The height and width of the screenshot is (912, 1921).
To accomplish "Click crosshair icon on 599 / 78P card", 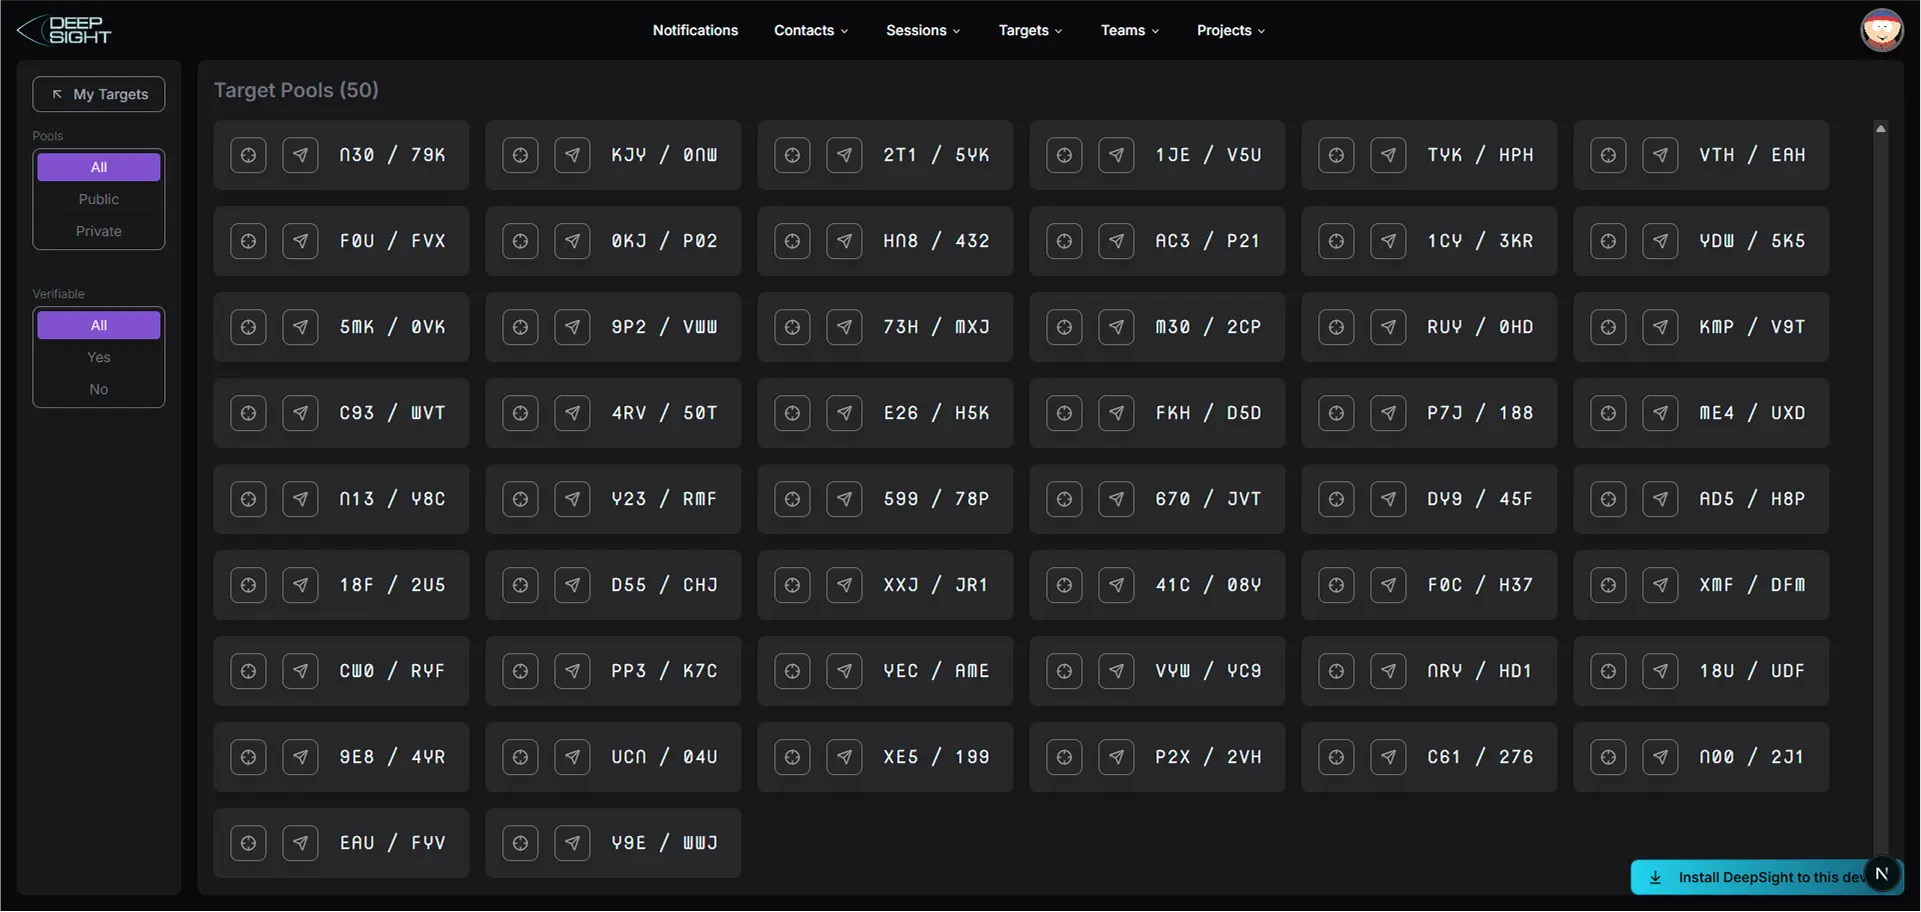I will 792,499.
